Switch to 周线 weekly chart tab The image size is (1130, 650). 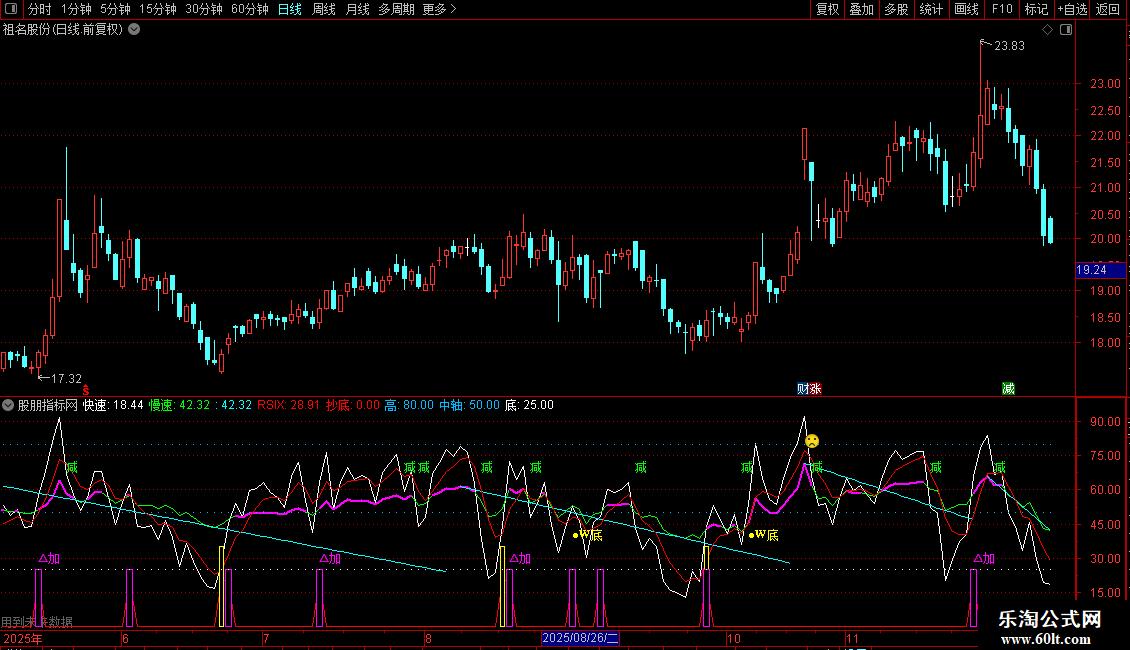click(x=324, y=9)
